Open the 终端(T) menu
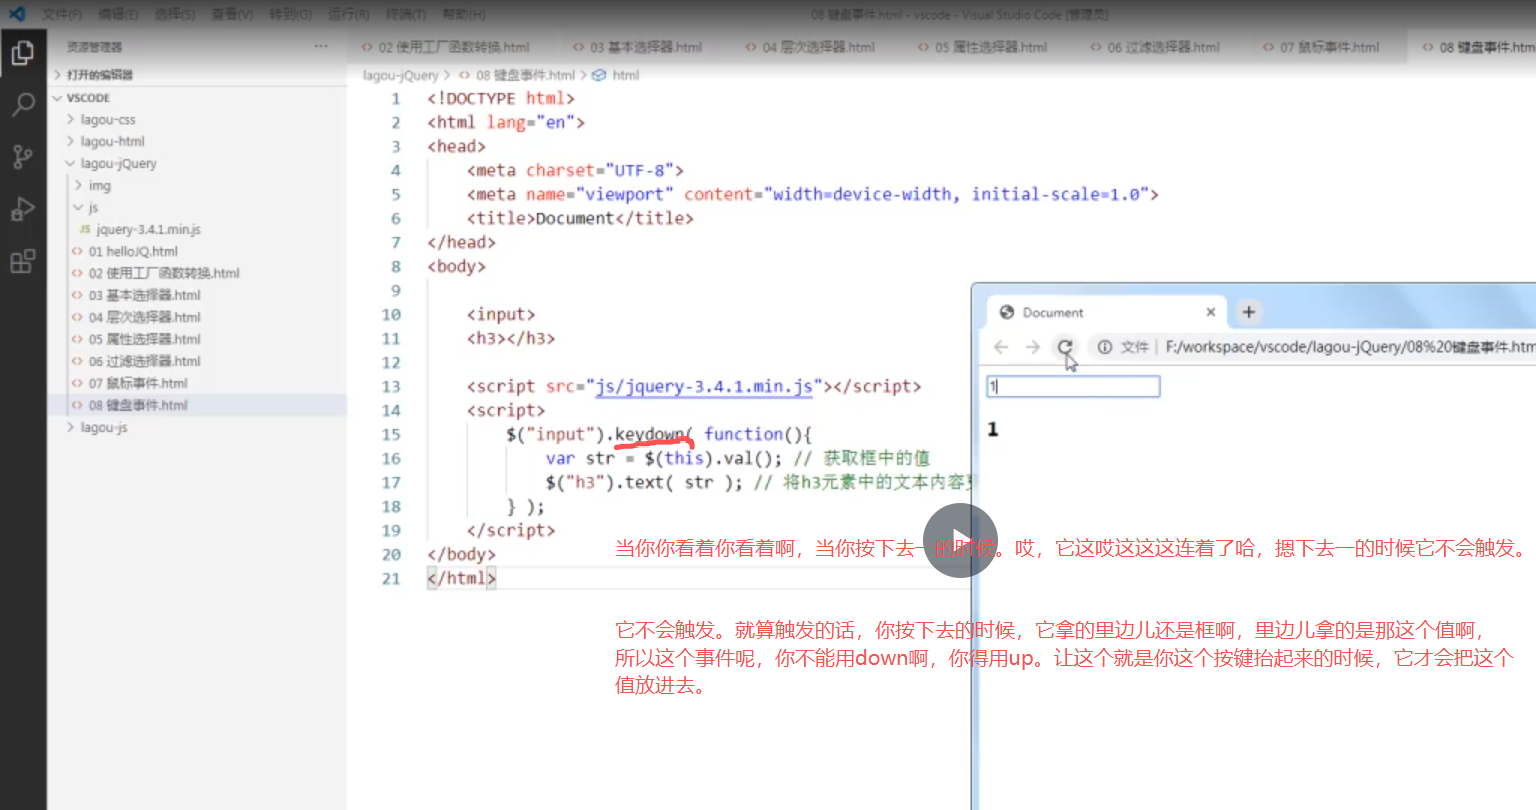This screenshot has width=1536, height=810. (x=404, y=14)
